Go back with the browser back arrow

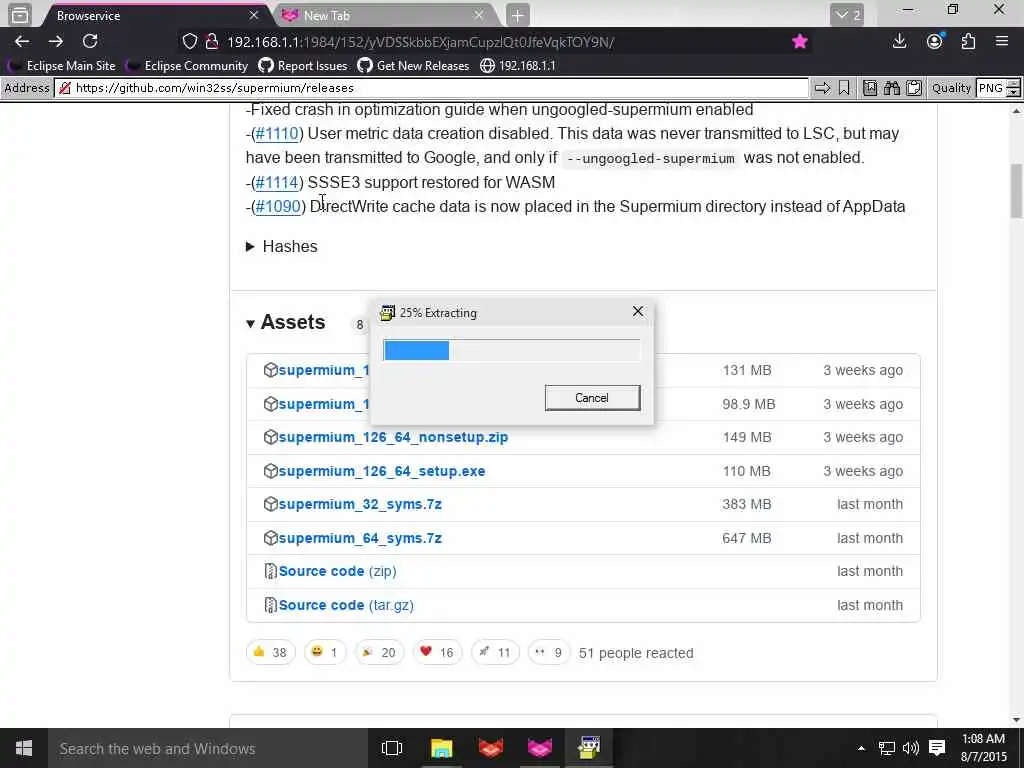[x=22, y=42]
